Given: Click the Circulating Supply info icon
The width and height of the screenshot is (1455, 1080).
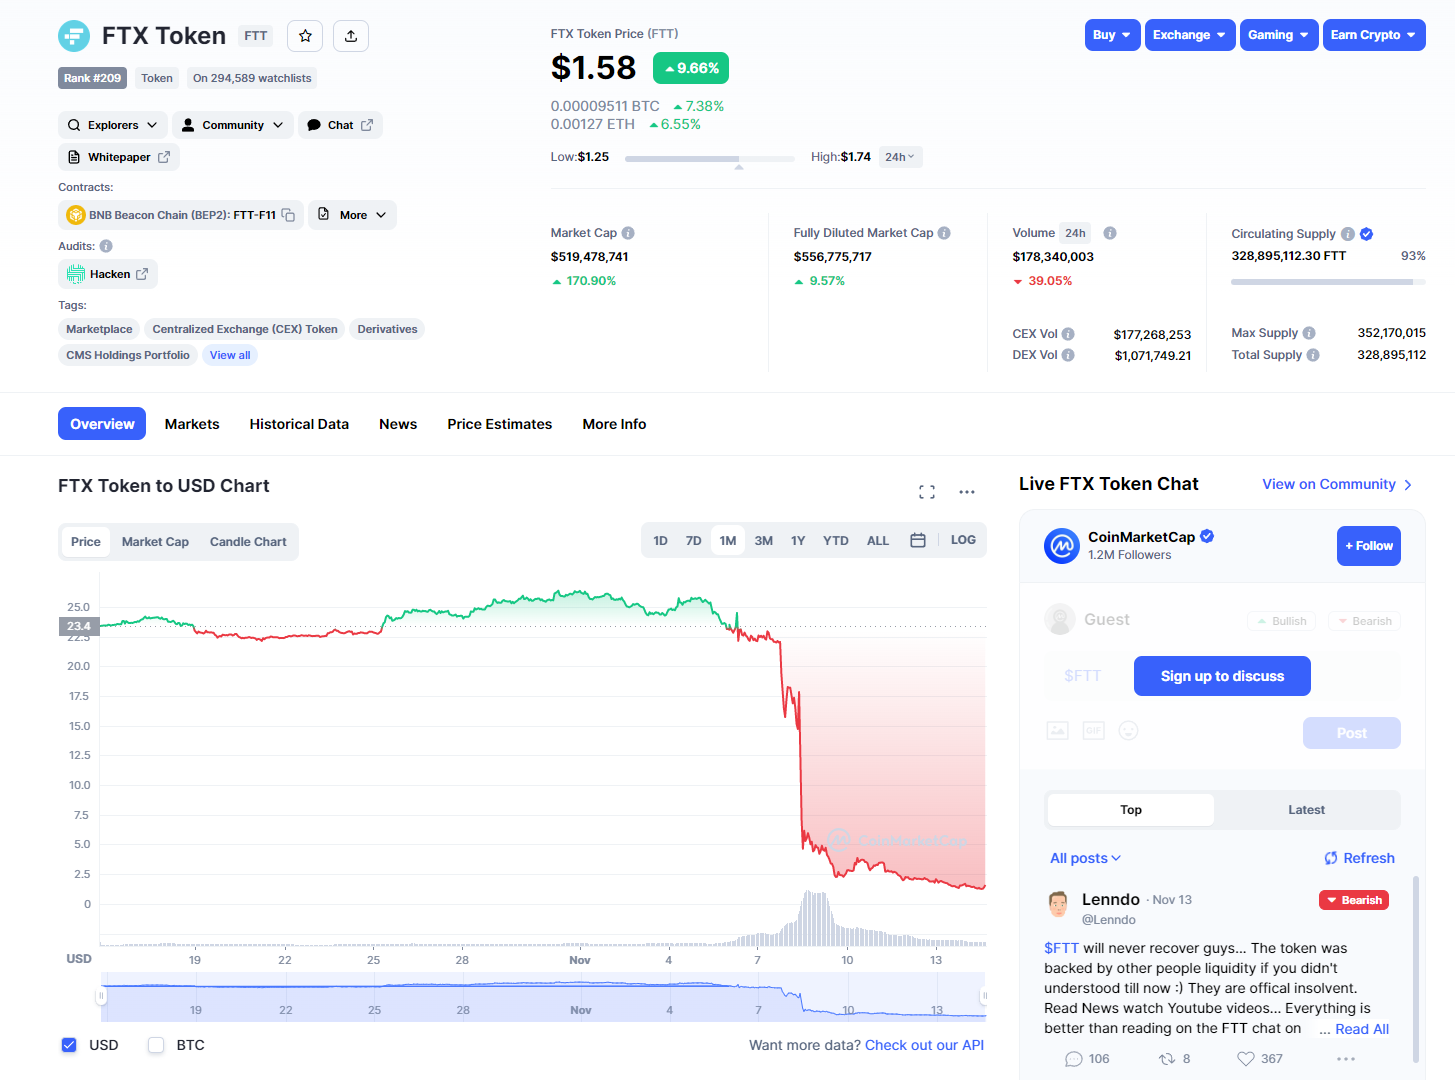Looking at the screenshot, I should (x=1348, y=234).
